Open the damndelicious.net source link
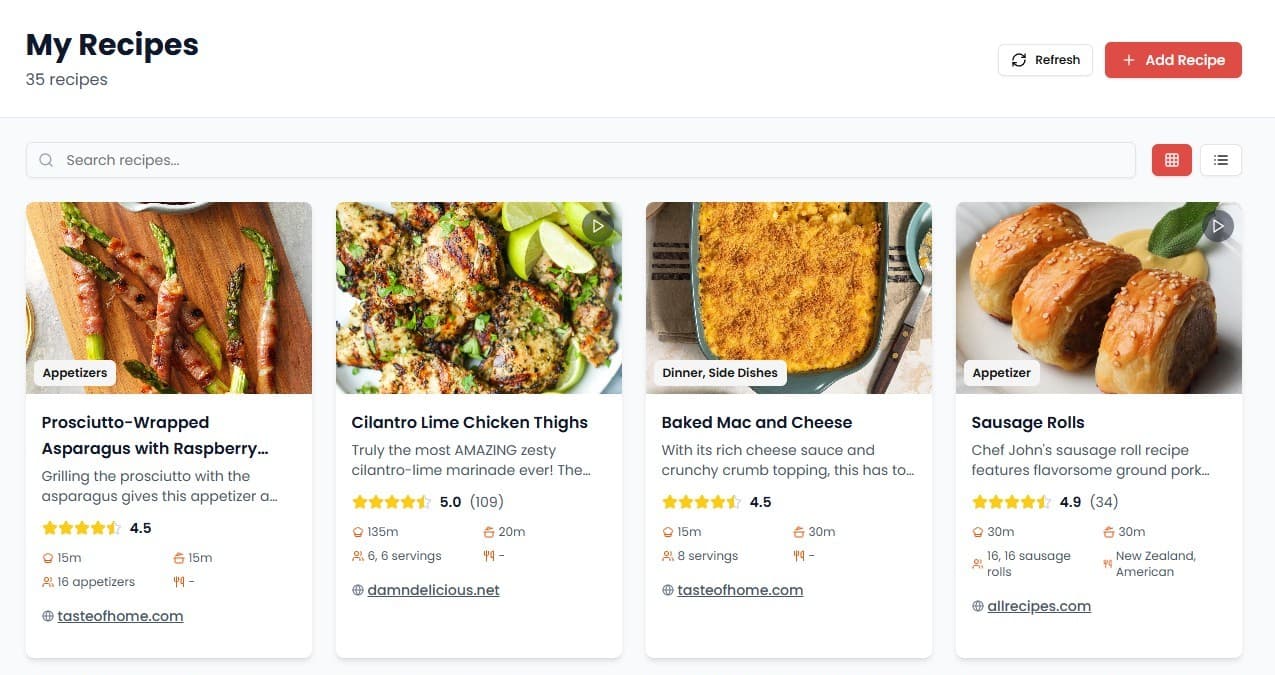This screenshot has height=675, width=1275. pos(433,590)
